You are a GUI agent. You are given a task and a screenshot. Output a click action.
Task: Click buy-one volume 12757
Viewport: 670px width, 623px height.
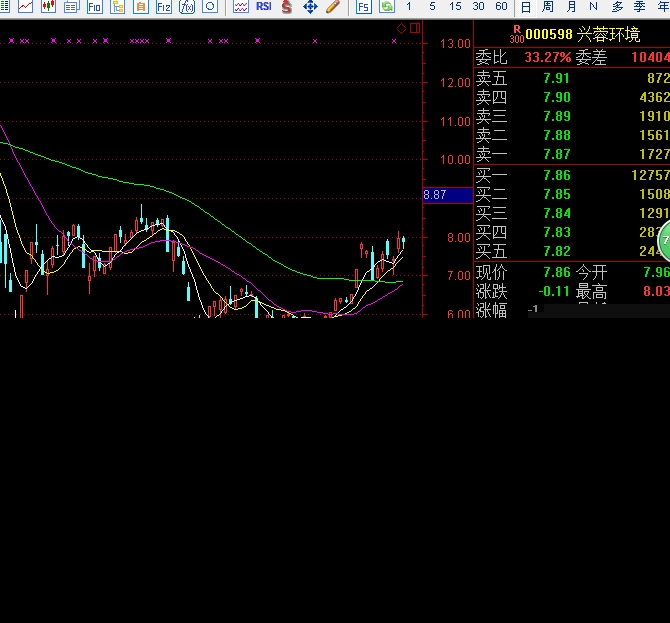click(650, 175)
